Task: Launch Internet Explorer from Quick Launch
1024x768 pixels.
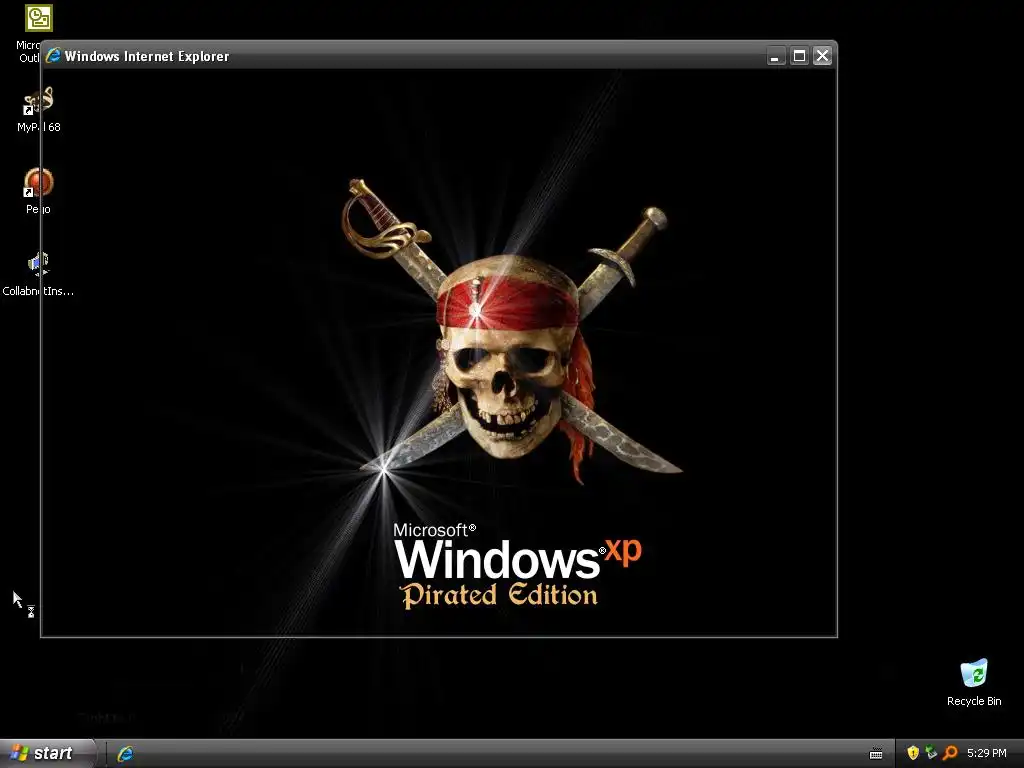Action: (x=125, y=754)
